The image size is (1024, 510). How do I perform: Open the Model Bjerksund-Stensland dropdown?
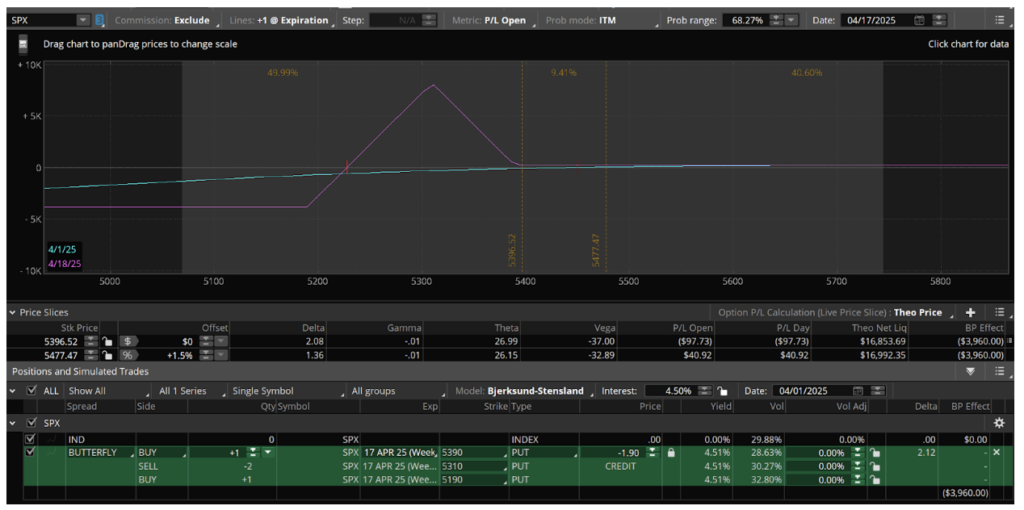tap(524, 391)
